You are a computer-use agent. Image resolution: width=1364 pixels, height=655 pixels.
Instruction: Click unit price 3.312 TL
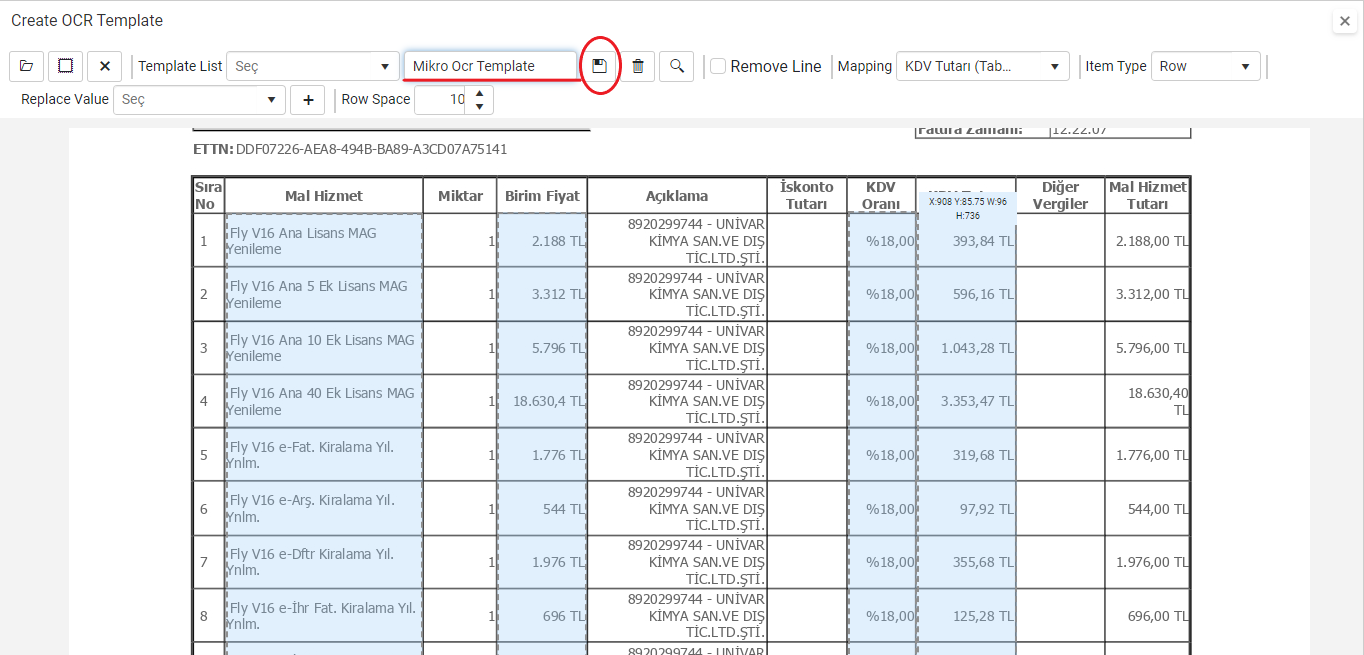(x=558, y=294)
